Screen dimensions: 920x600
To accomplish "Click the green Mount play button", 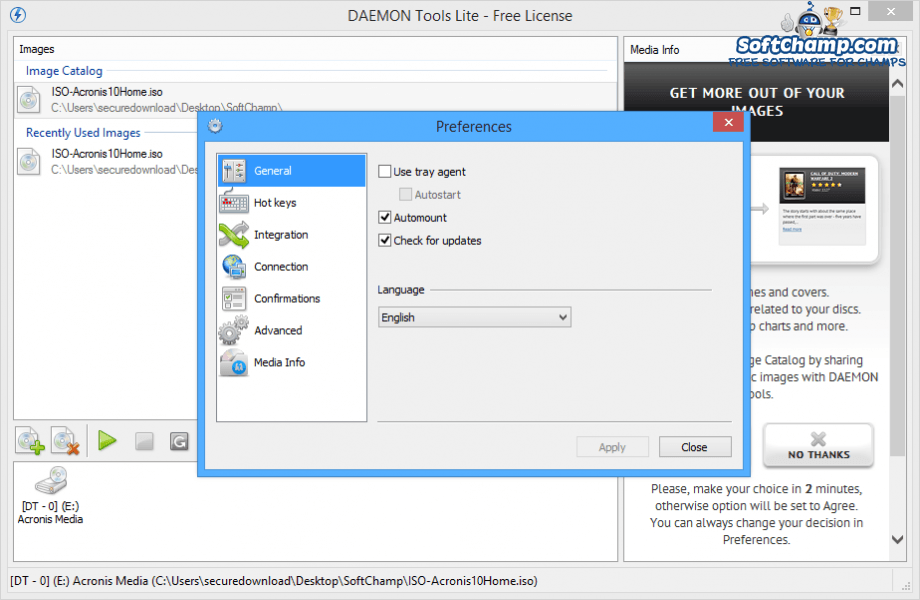I will click(x=107, y=440).
